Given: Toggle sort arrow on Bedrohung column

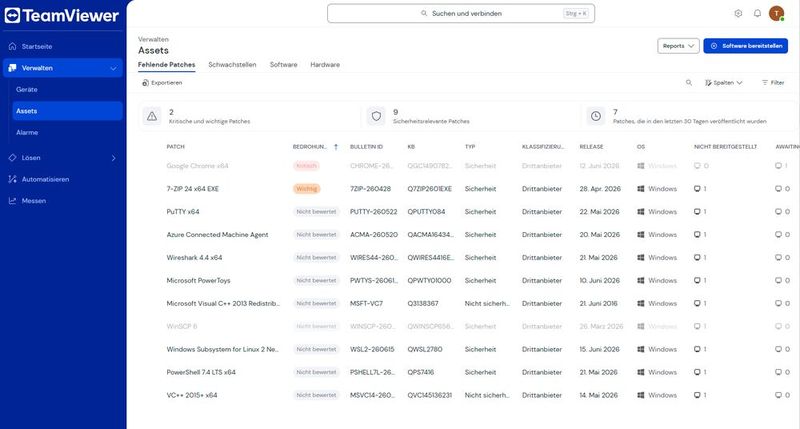Looking at the screenshot, I should 336,147.
